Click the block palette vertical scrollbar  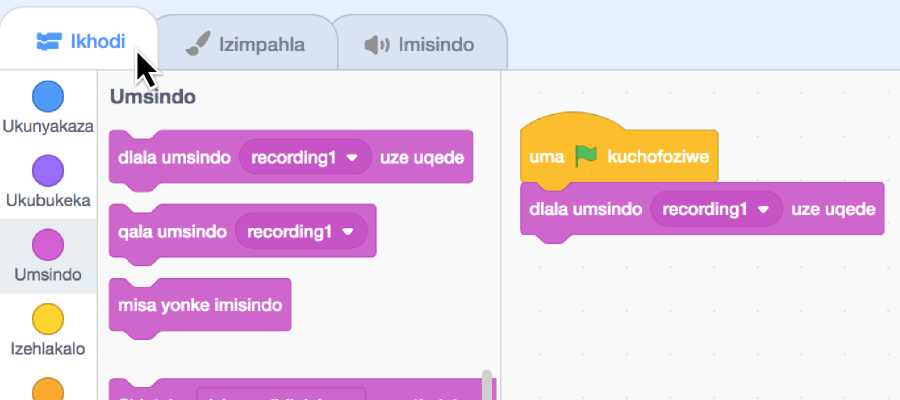487,385
